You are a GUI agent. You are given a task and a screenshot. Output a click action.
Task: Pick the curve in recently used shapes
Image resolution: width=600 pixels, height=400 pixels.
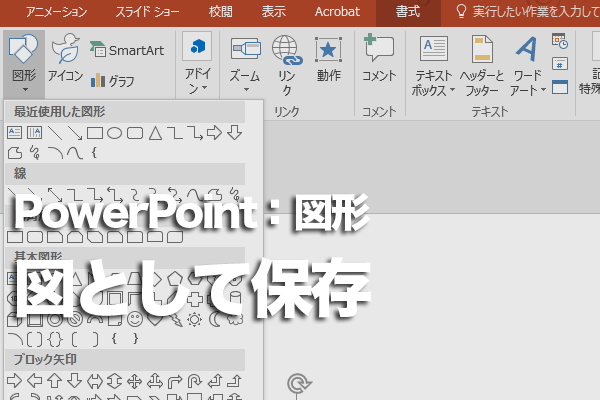pyautogui.click(x=75, y=153)
